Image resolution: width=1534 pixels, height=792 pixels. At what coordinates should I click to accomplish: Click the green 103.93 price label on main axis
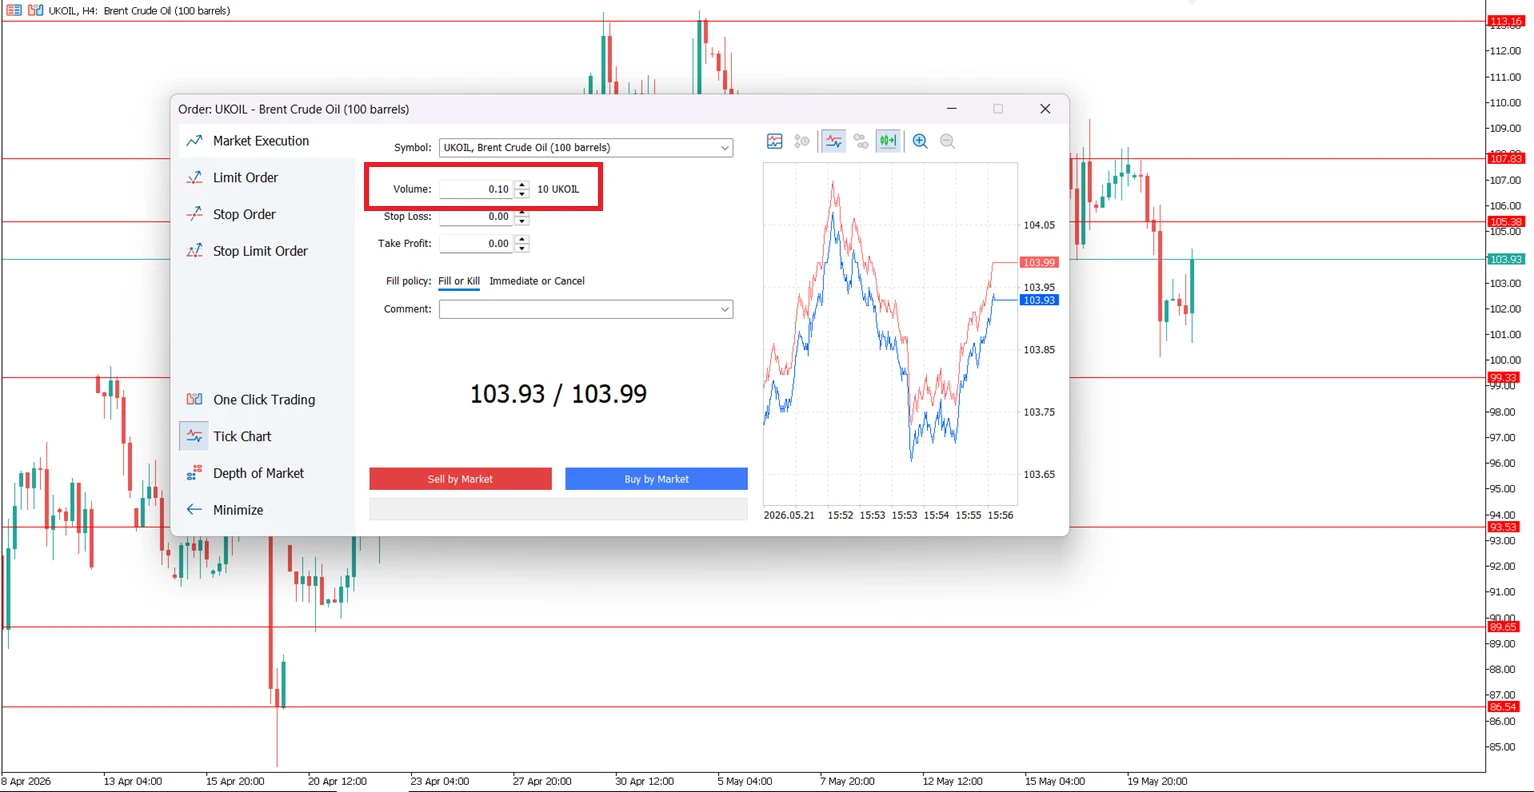pos(1505,259)
